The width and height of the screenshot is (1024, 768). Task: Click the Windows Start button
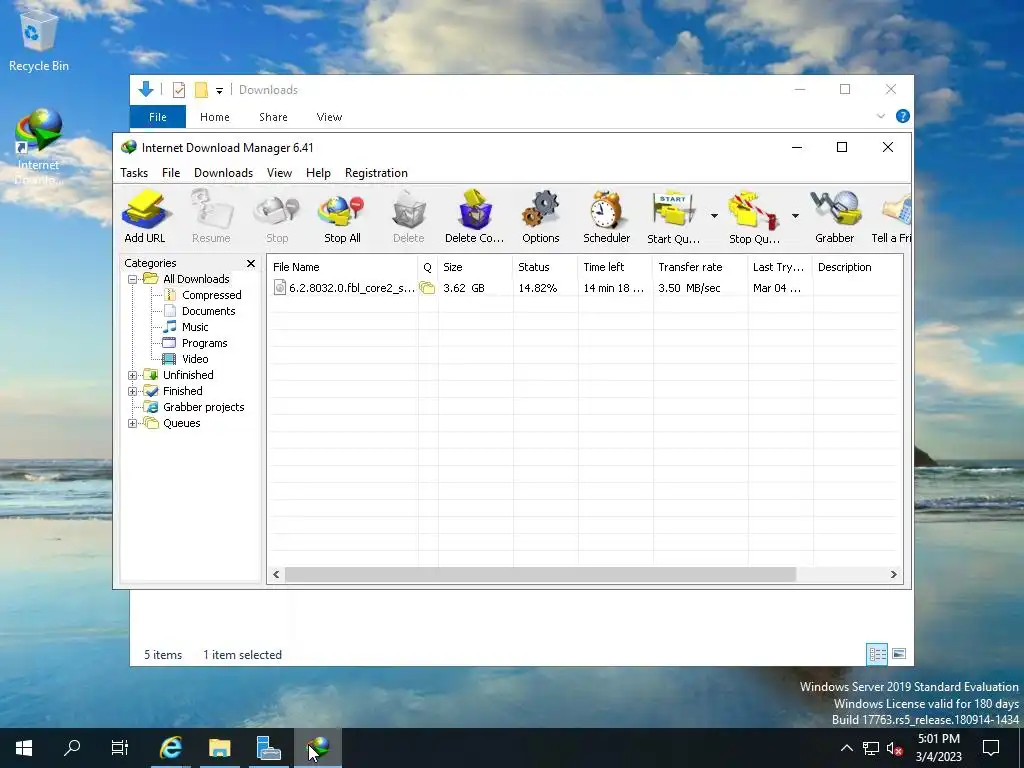[x=24, y=748]
